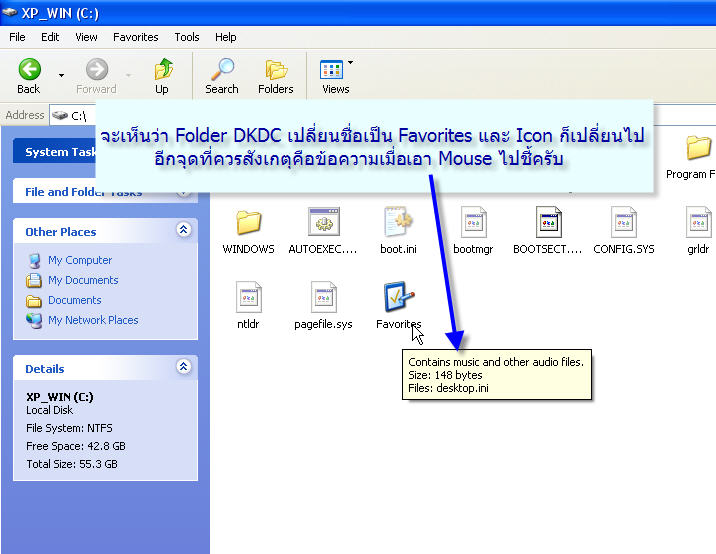Click the System Tasks panel header
This screenshot has height=554, width=716.
pos(55,152)
